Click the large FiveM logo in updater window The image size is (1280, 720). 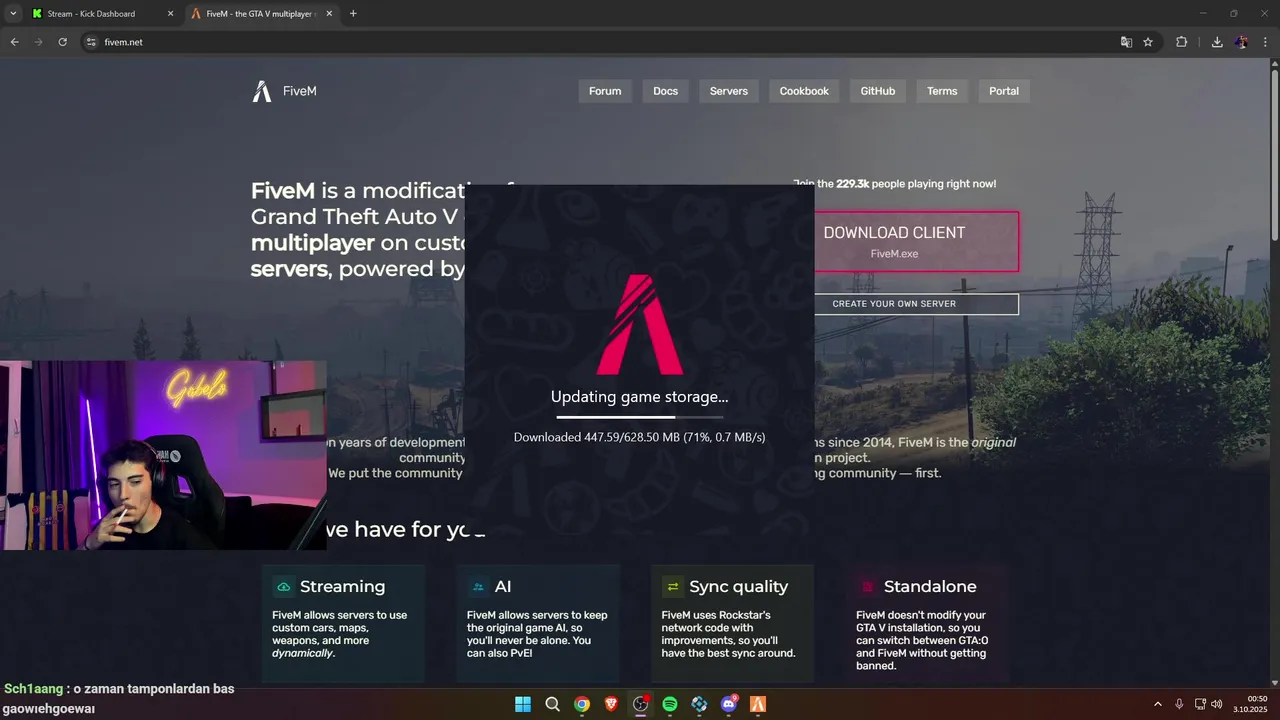tap(640, 325)
